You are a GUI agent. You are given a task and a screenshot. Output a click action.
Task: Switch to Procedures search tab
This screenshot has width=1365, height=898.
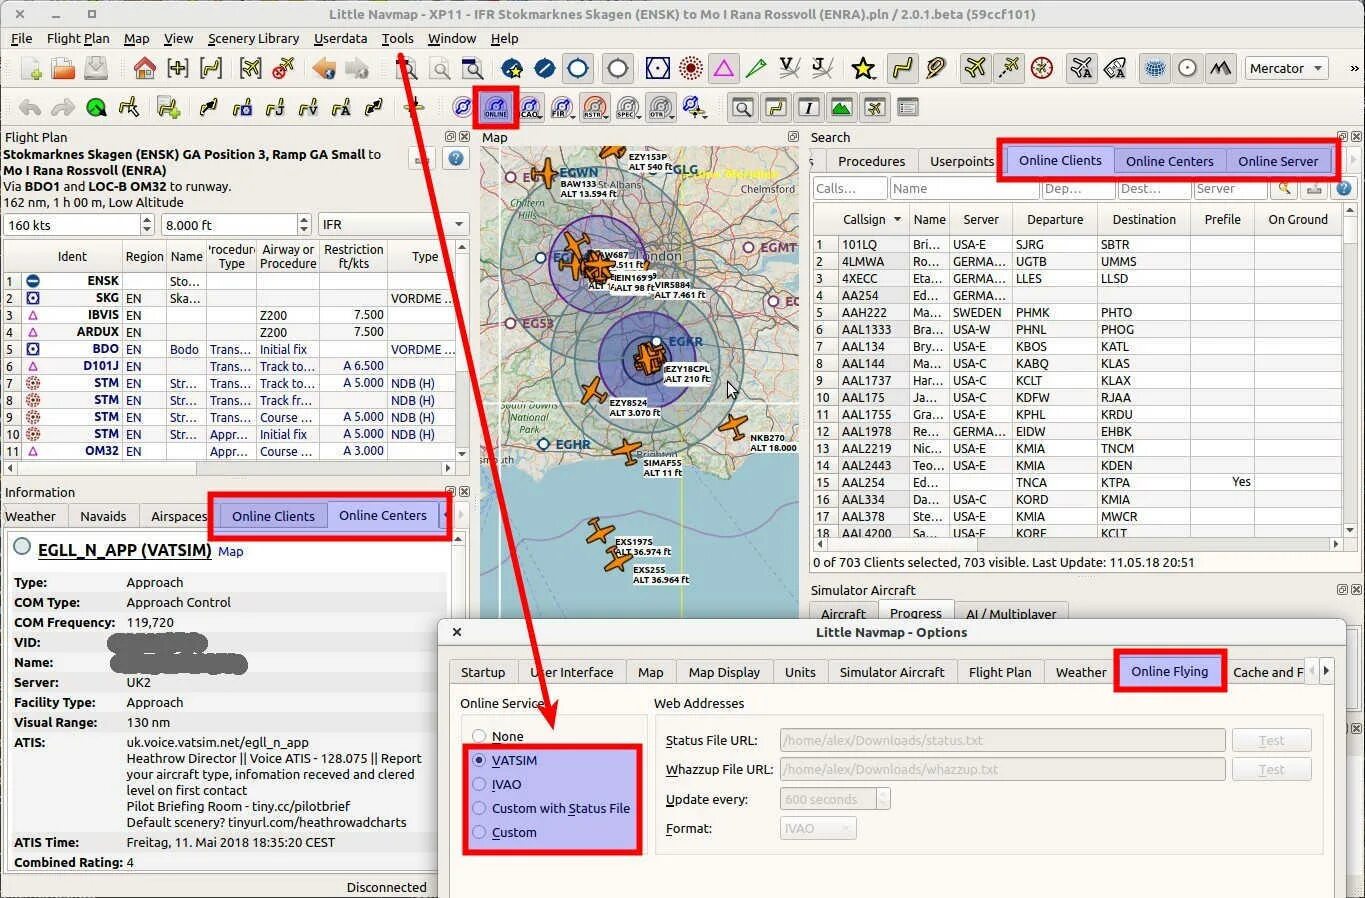pyautogui.click(x=871, y=161)
